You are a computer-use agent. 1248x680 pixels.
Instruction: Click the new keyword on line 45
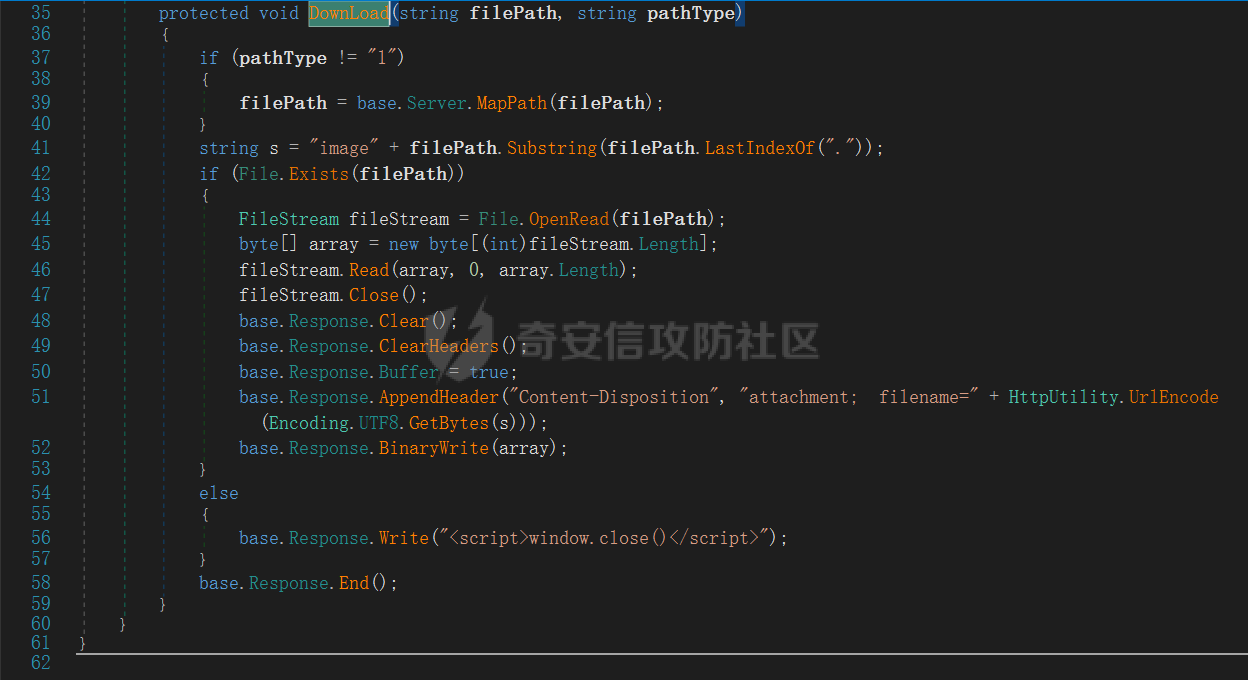click(404, 244)
